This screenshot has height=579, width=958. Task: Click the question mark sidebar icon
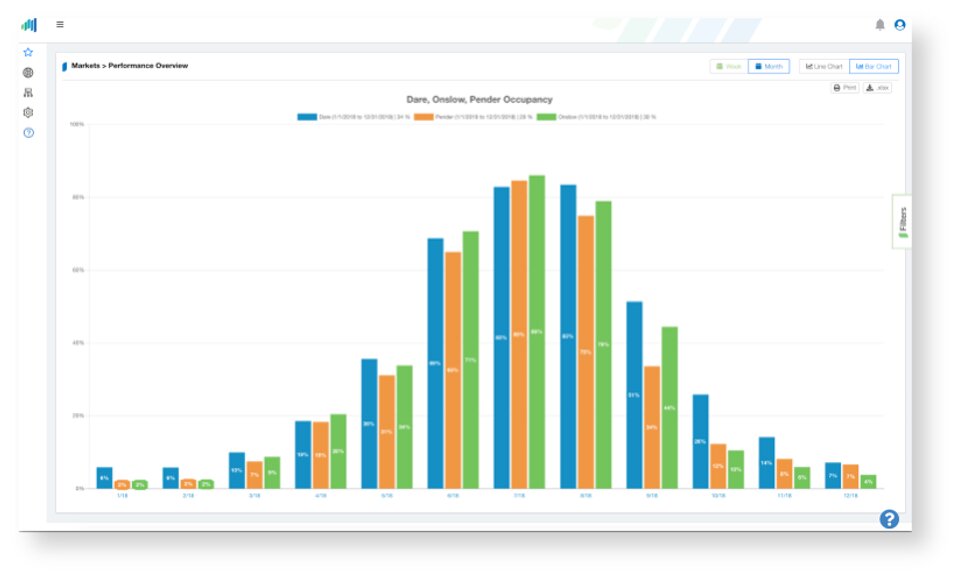(x=29, y=133)
